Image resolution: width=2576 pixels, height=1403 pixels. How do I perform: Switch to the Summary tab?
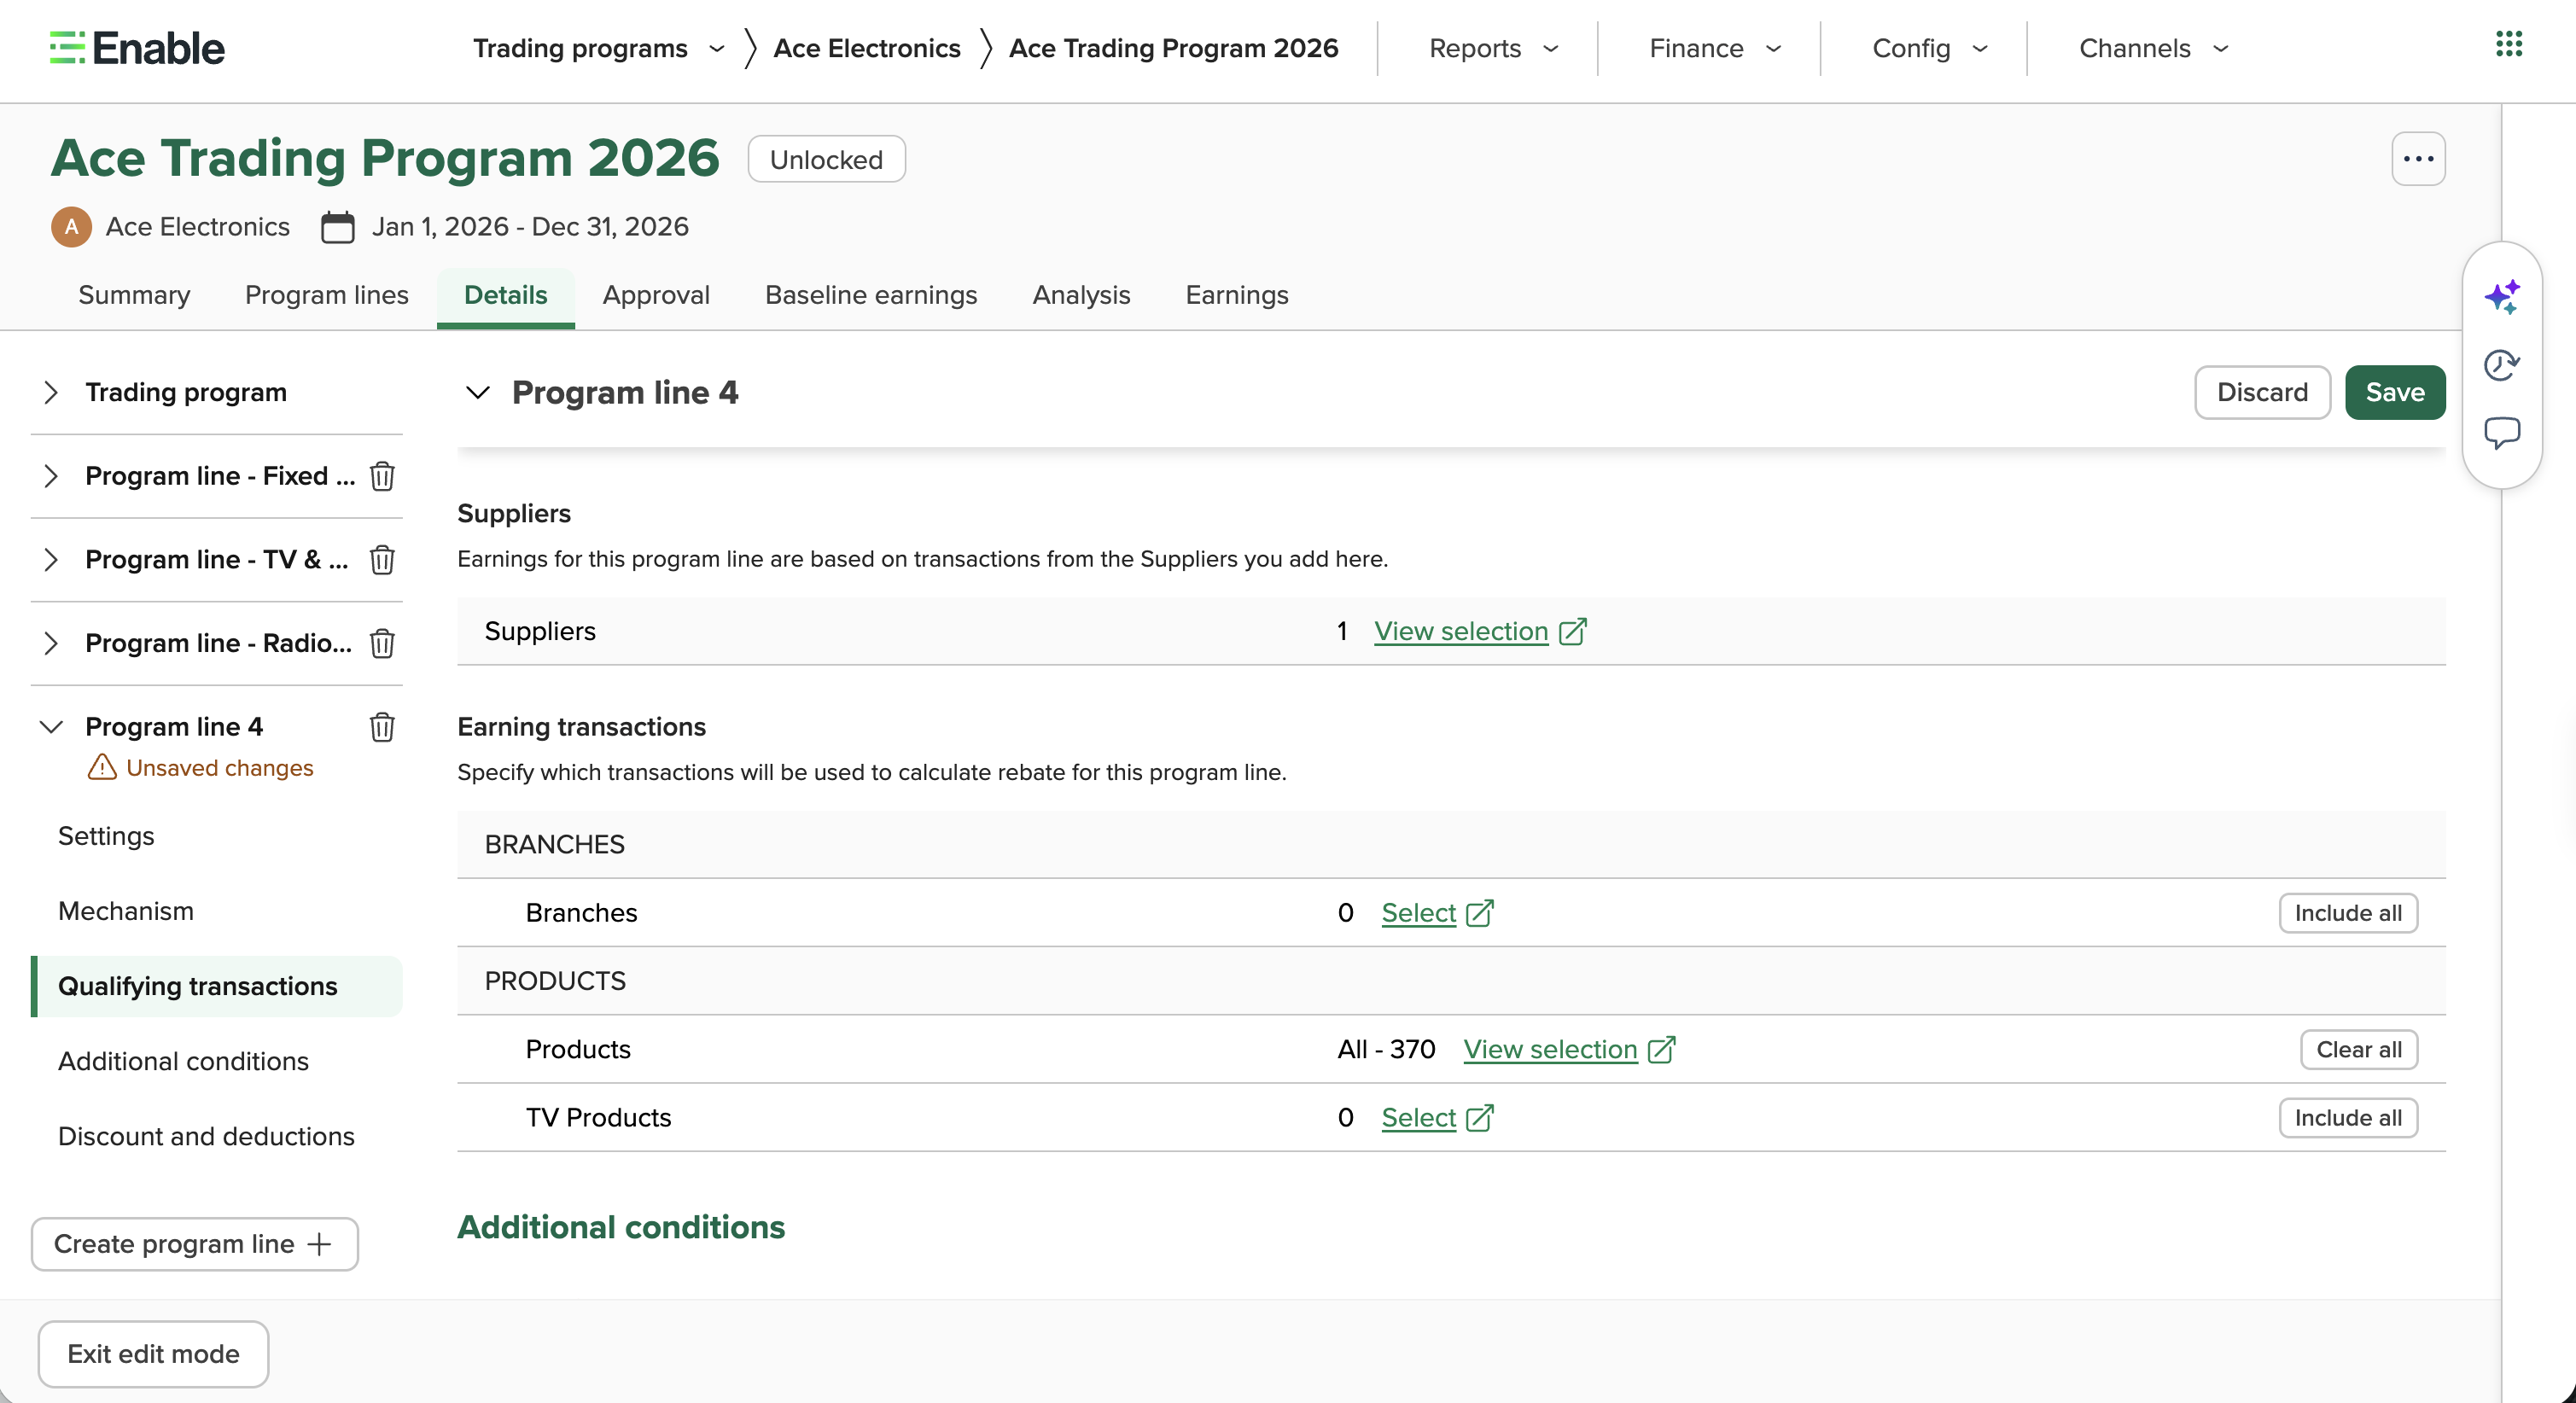134,295
